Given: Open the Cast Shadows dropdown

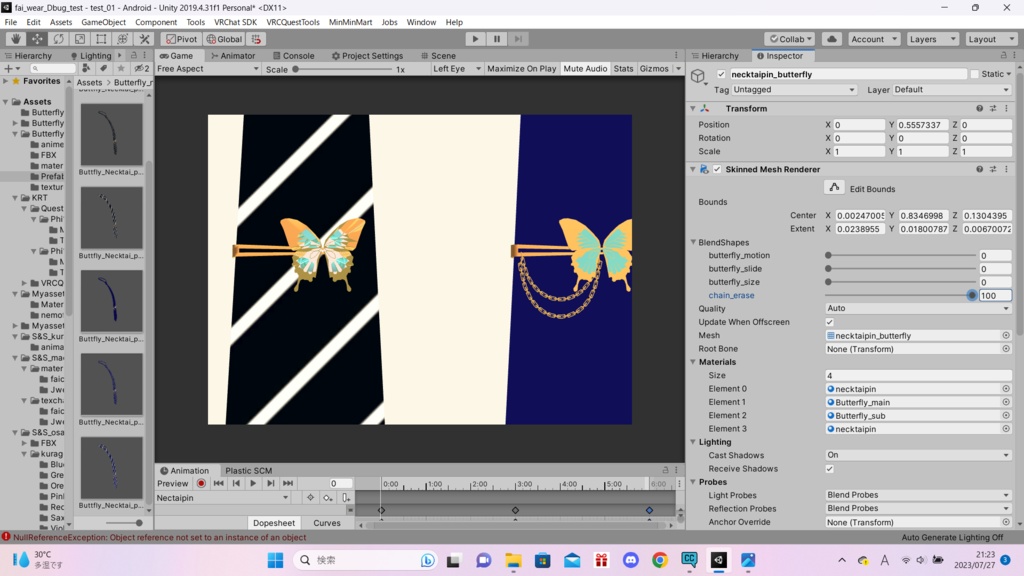Looking at the screenshot, I should 918,455.
